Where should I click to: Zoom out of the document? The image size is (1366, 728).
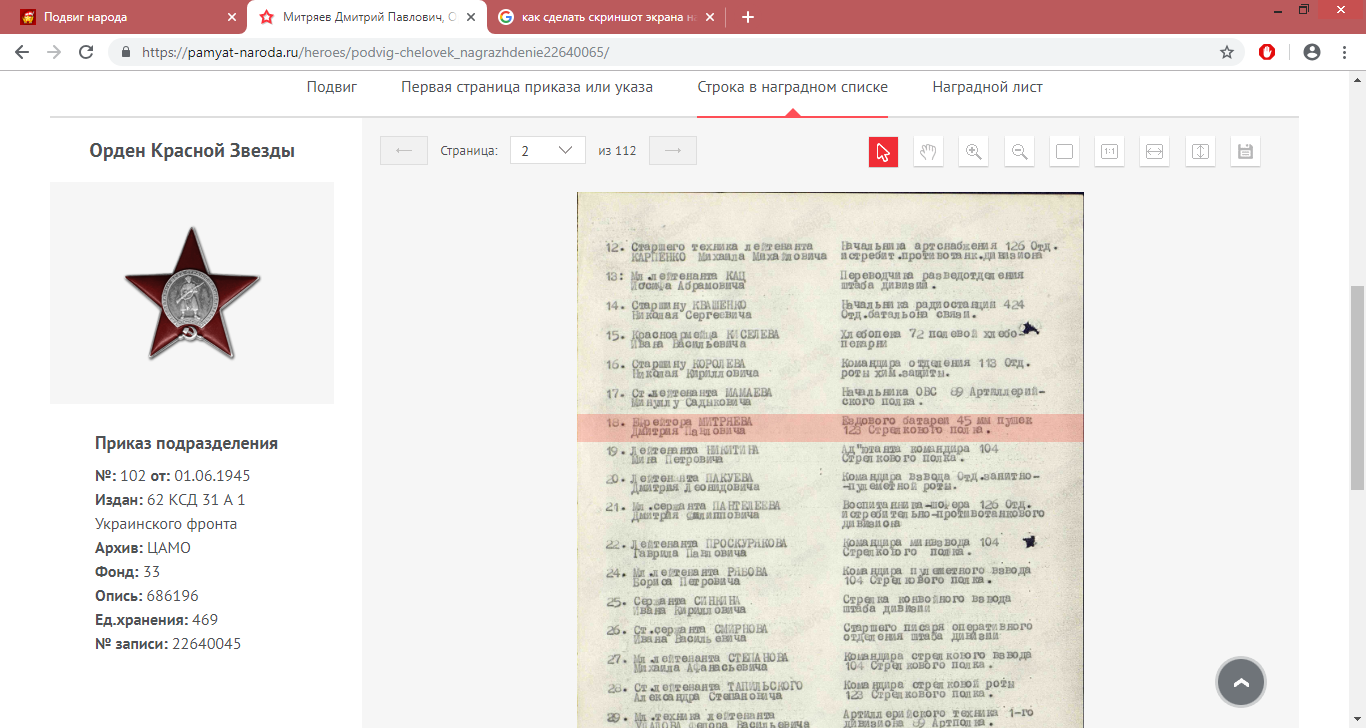pyautogui.click(x=1019, y=152)
